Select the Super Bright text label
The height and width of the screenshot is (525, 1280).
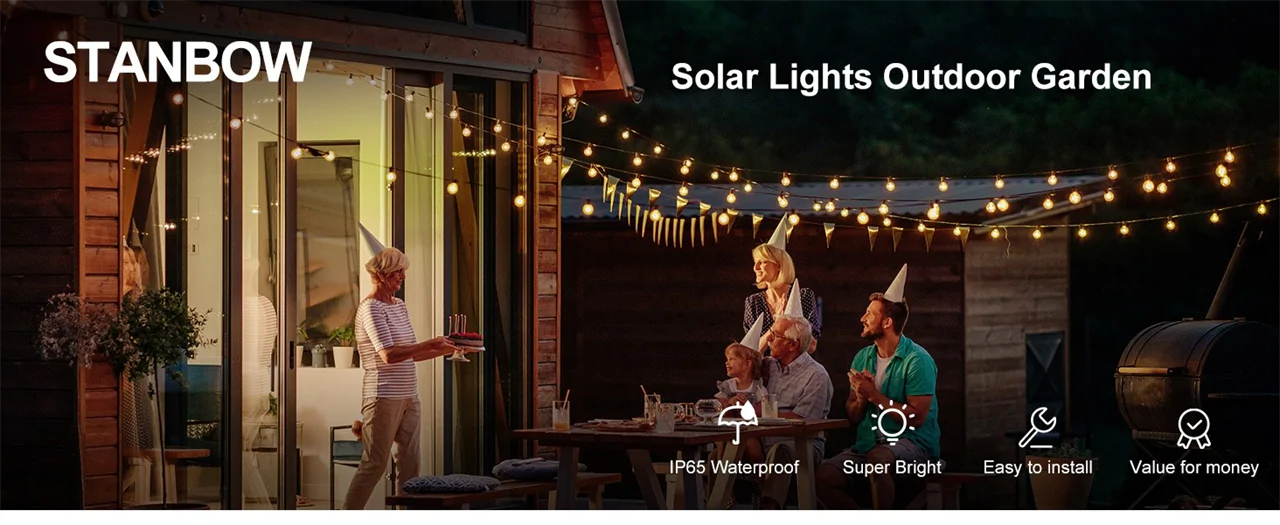tap(892, 468)
